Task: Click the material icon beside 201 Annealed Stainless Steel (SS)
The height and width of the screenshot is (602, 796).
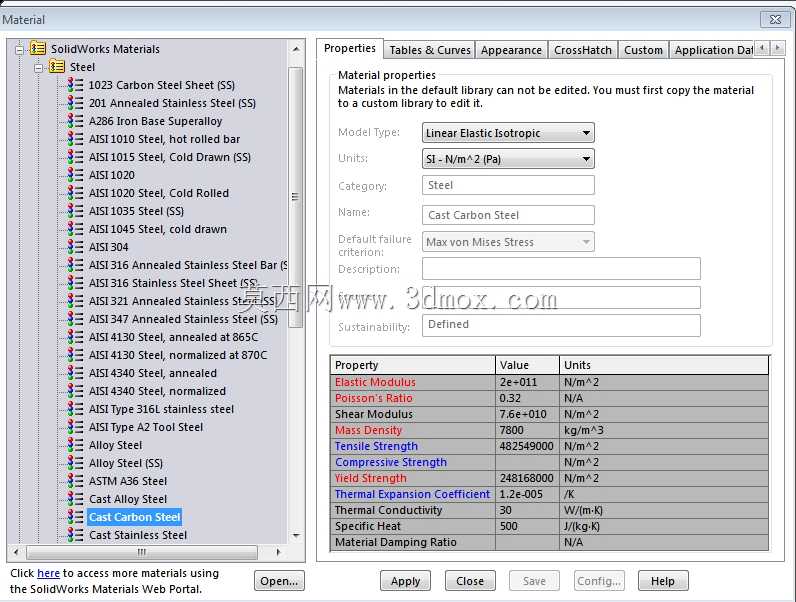Action: click(x=76, y=103)
